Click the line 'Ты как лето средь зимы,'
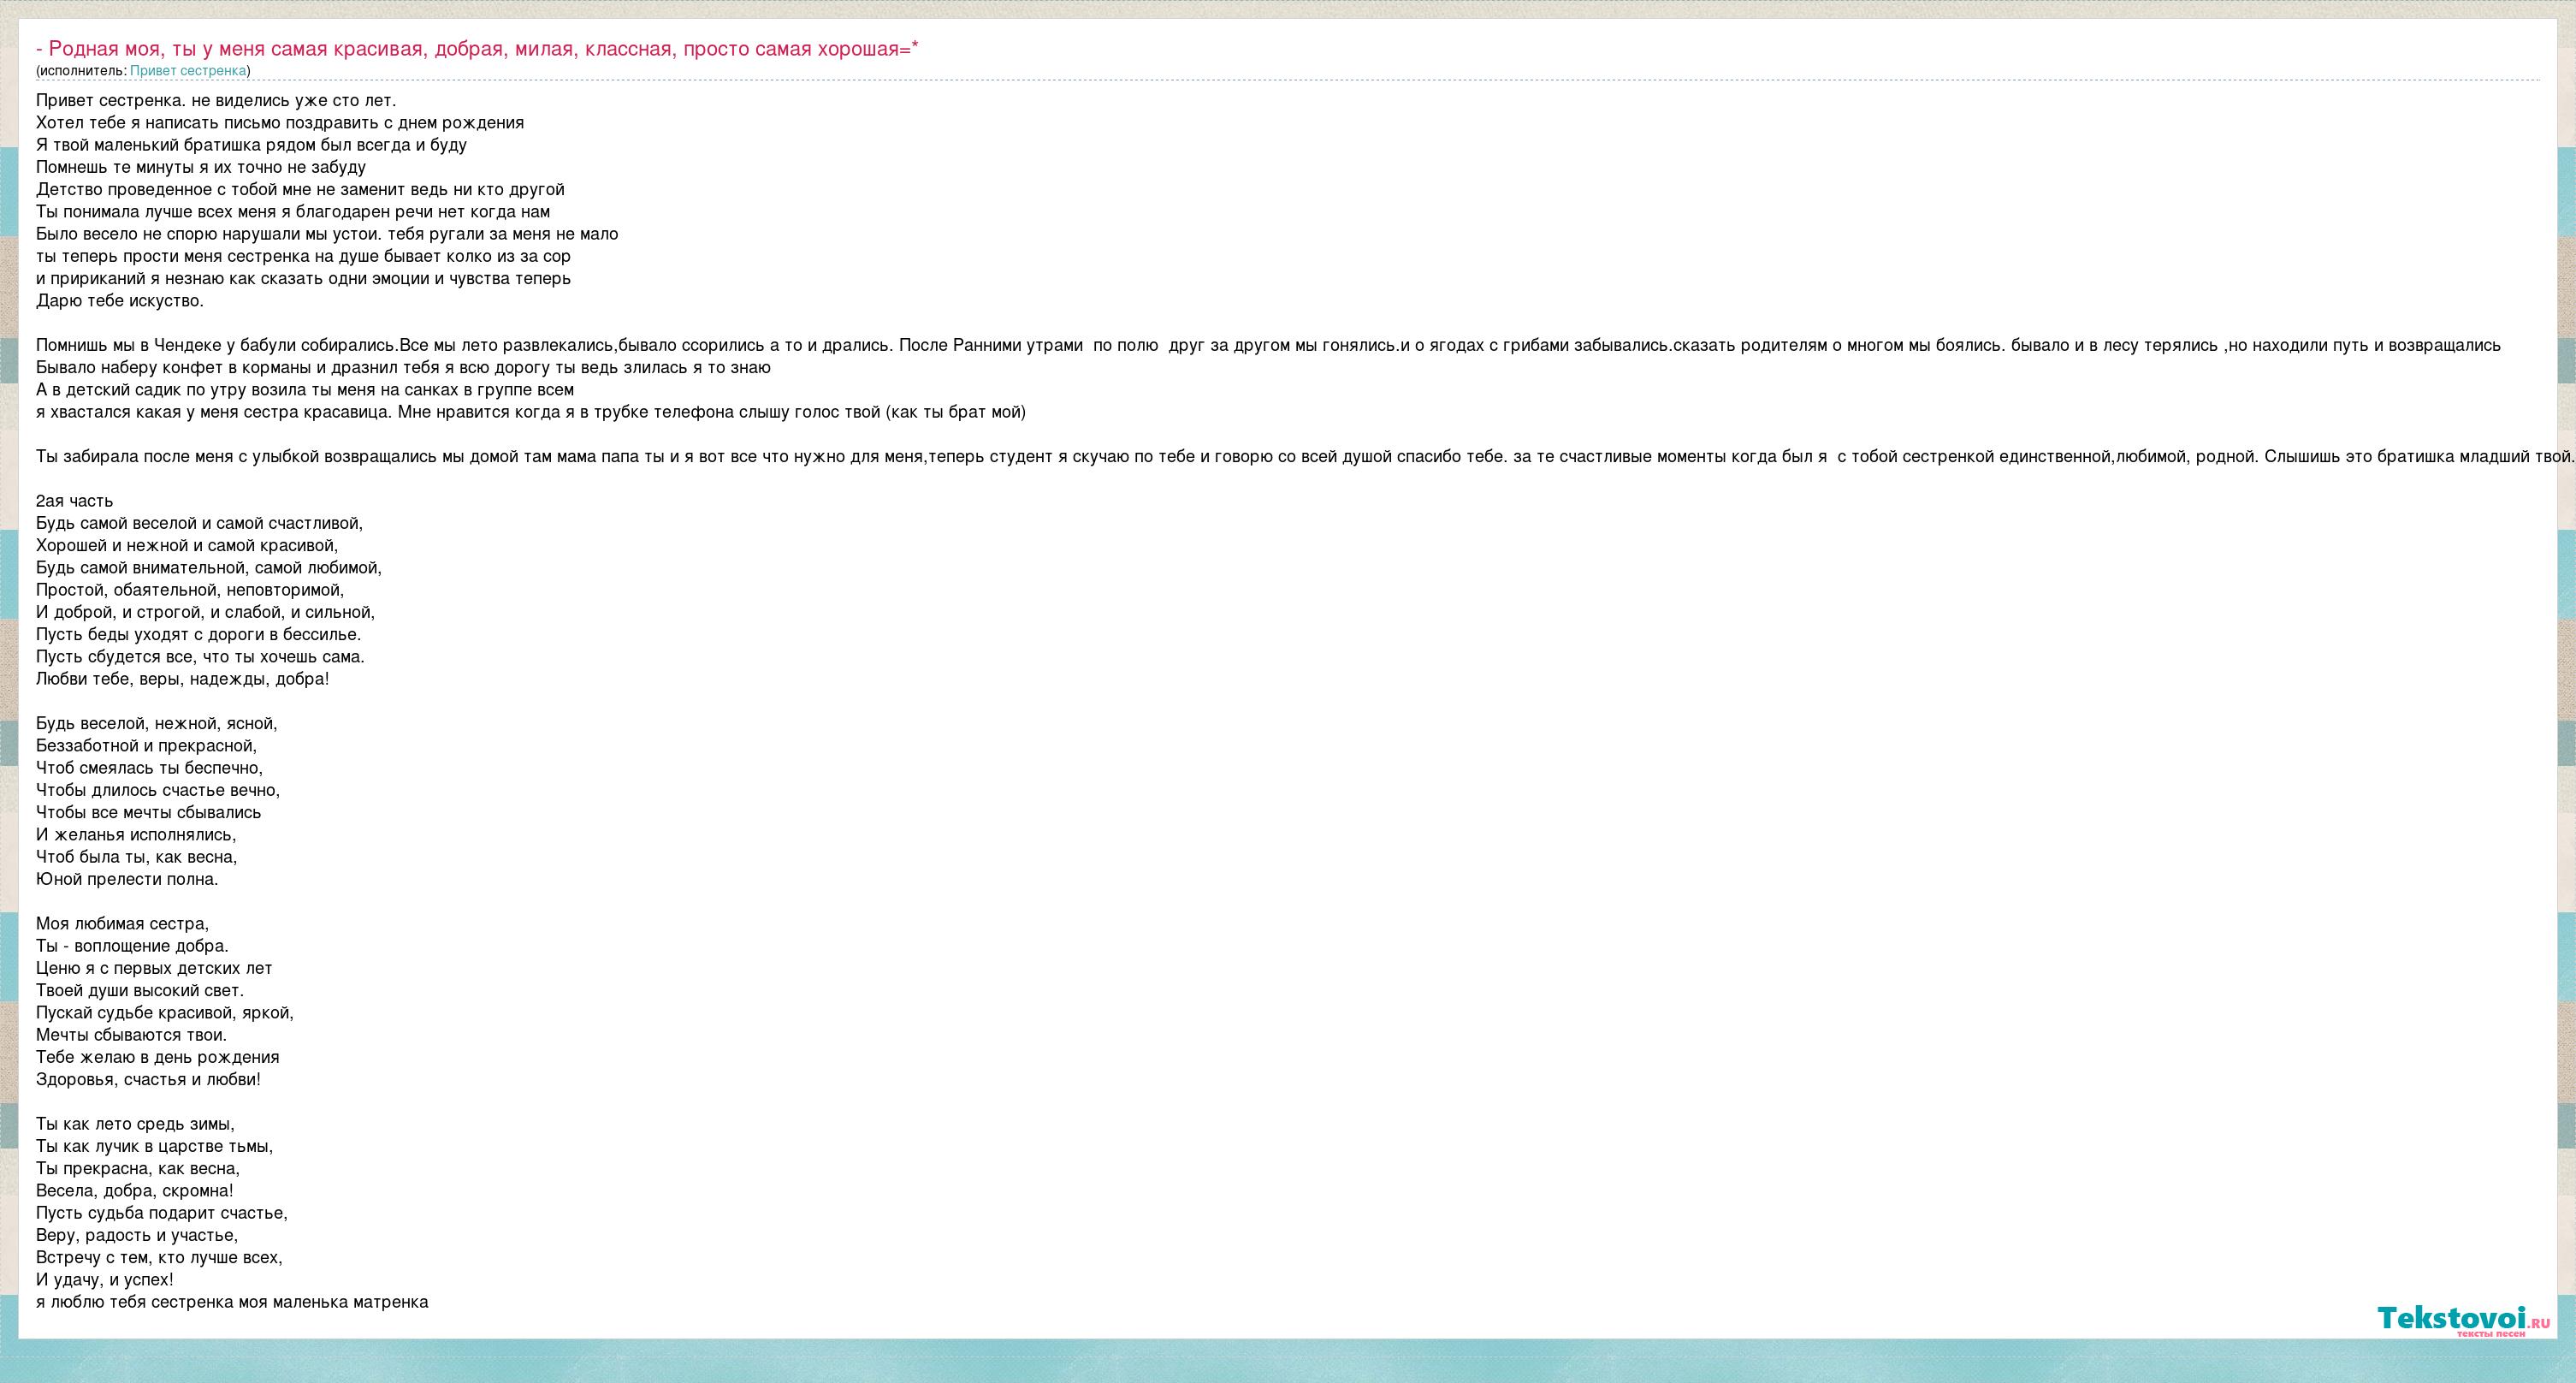 [136, 1124]
